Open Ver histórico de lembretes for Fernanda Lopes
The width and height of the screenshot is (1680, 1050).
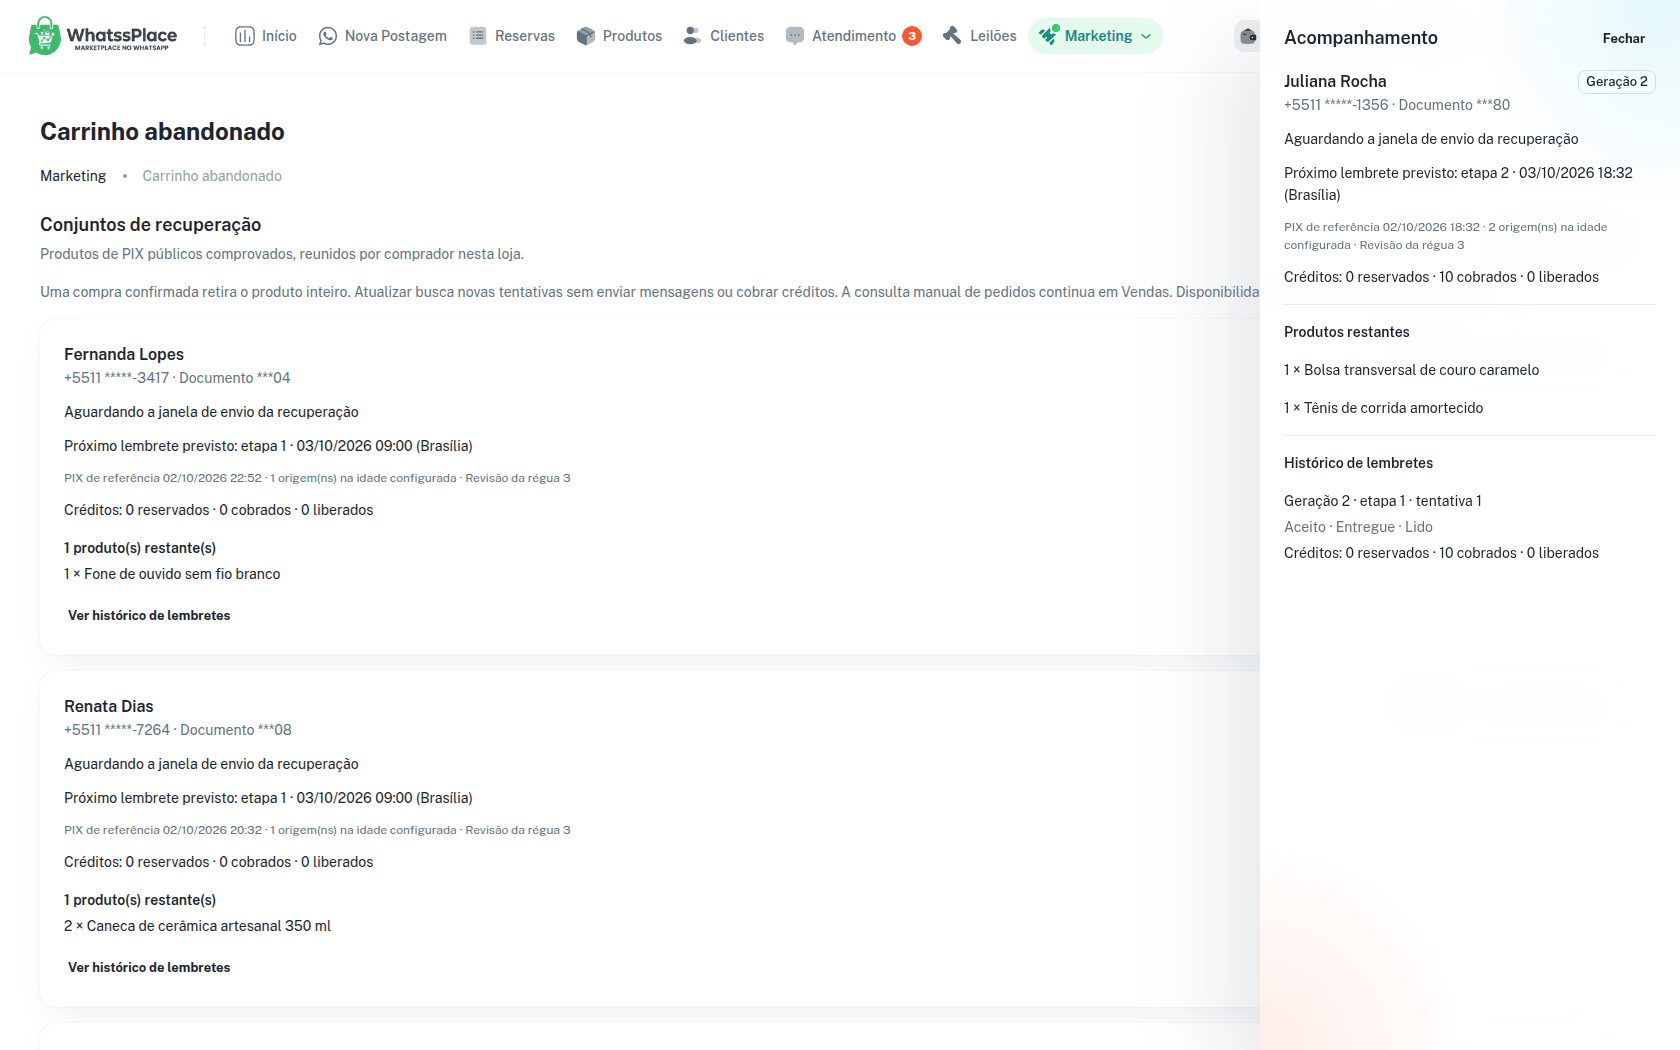(x=149, y=616)
